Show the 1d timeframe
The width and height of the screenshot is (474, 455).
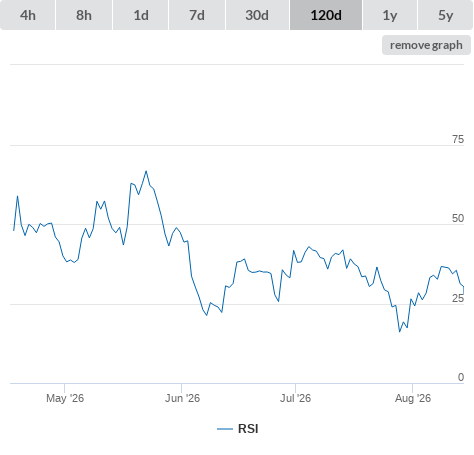[141, 15]
